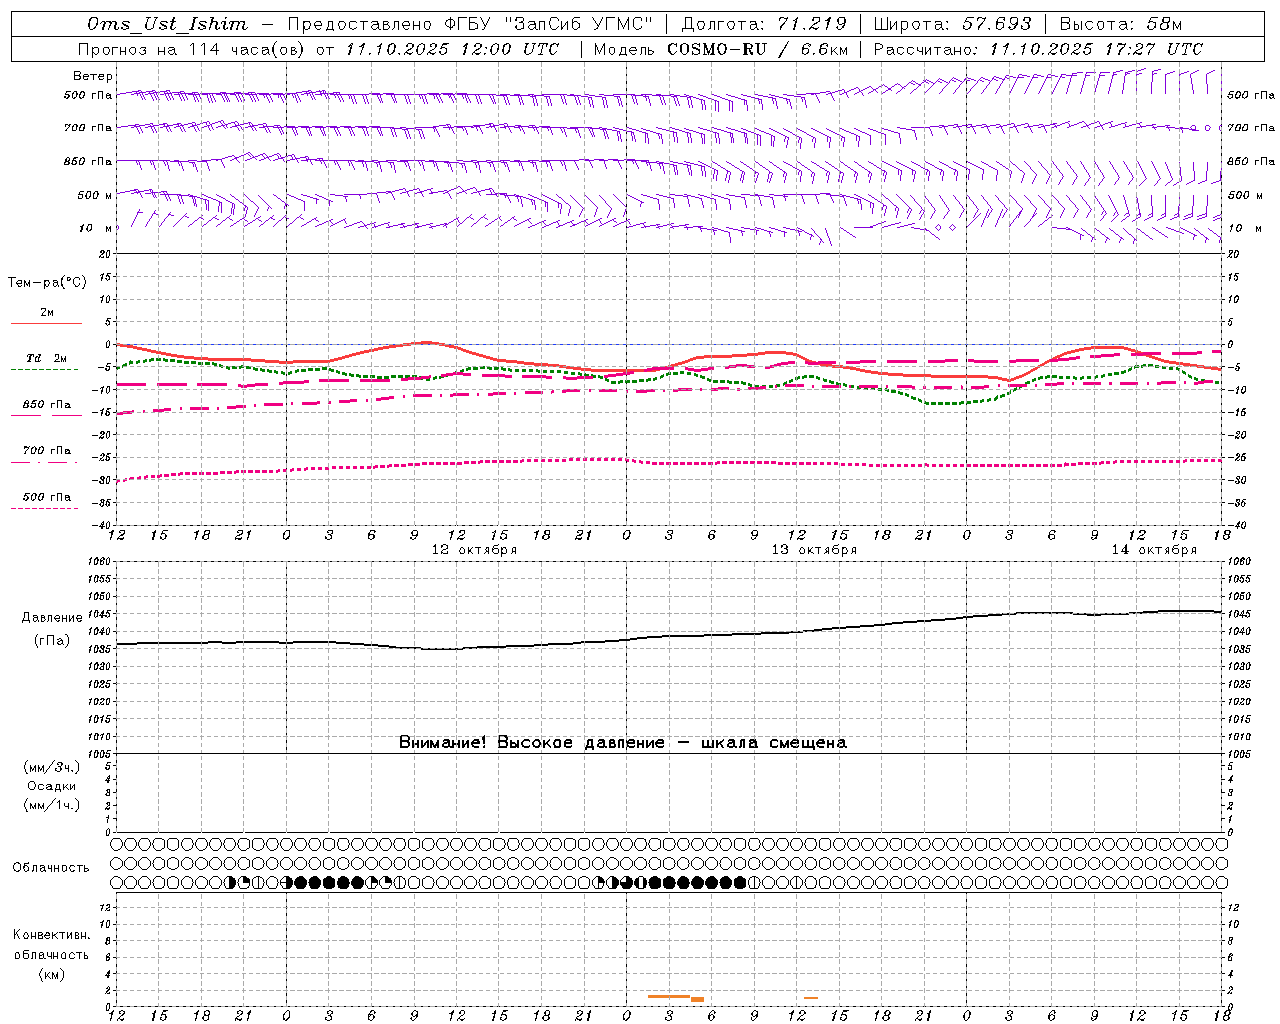Select the Широта: 57.693 value
1280x1024 pixels.
click(x=952, y=24)
